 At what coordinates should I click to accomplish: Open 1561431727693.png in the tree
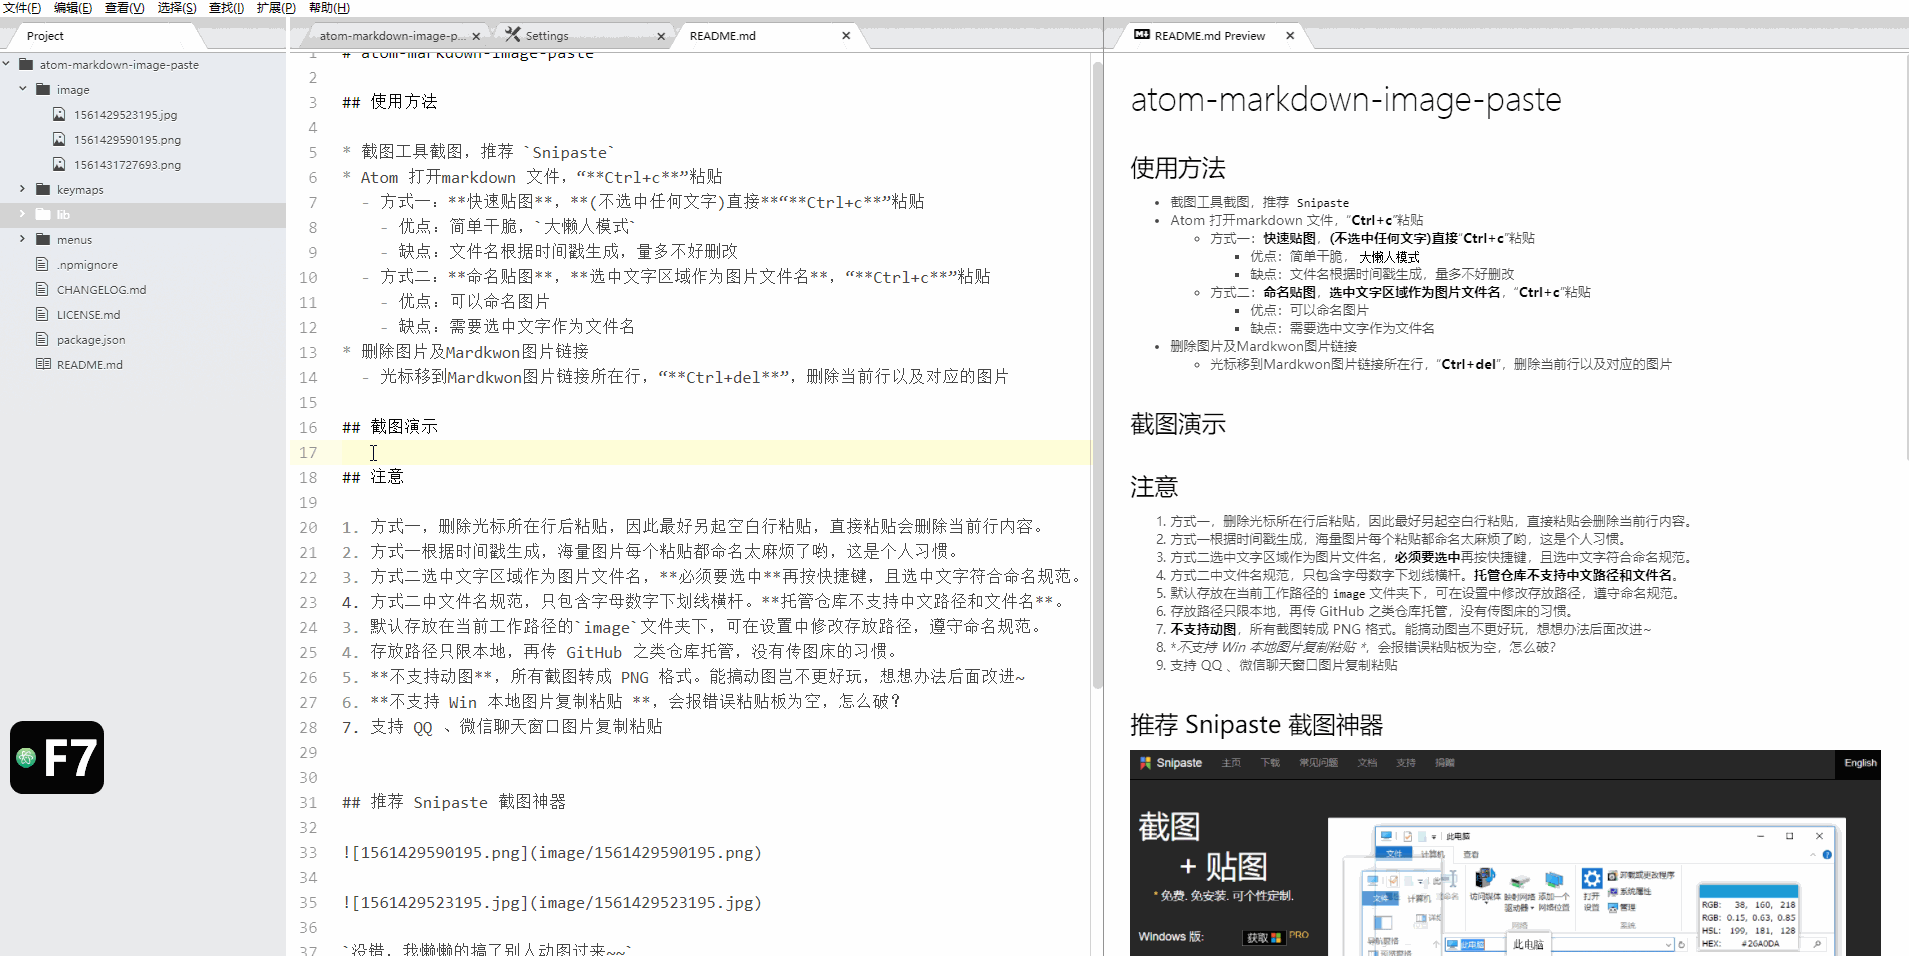tap(127, 165)
